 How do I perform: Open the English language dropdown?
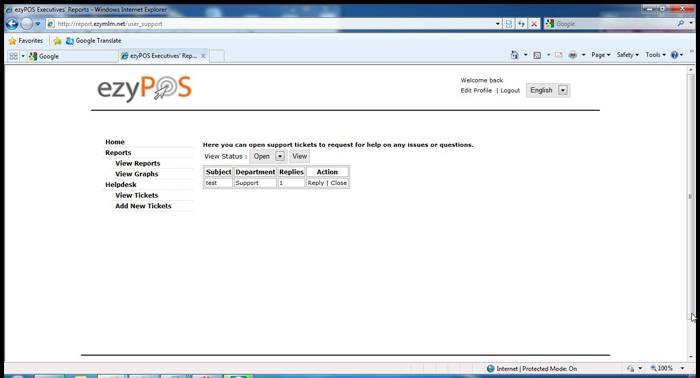(548, 90)
